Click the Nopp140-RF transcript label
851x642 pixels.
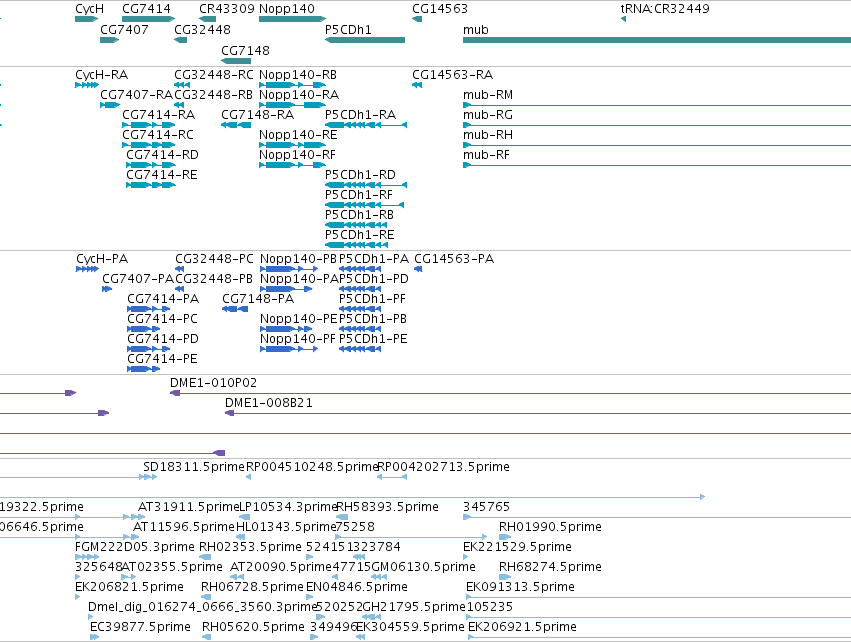[x=297, y=155]
